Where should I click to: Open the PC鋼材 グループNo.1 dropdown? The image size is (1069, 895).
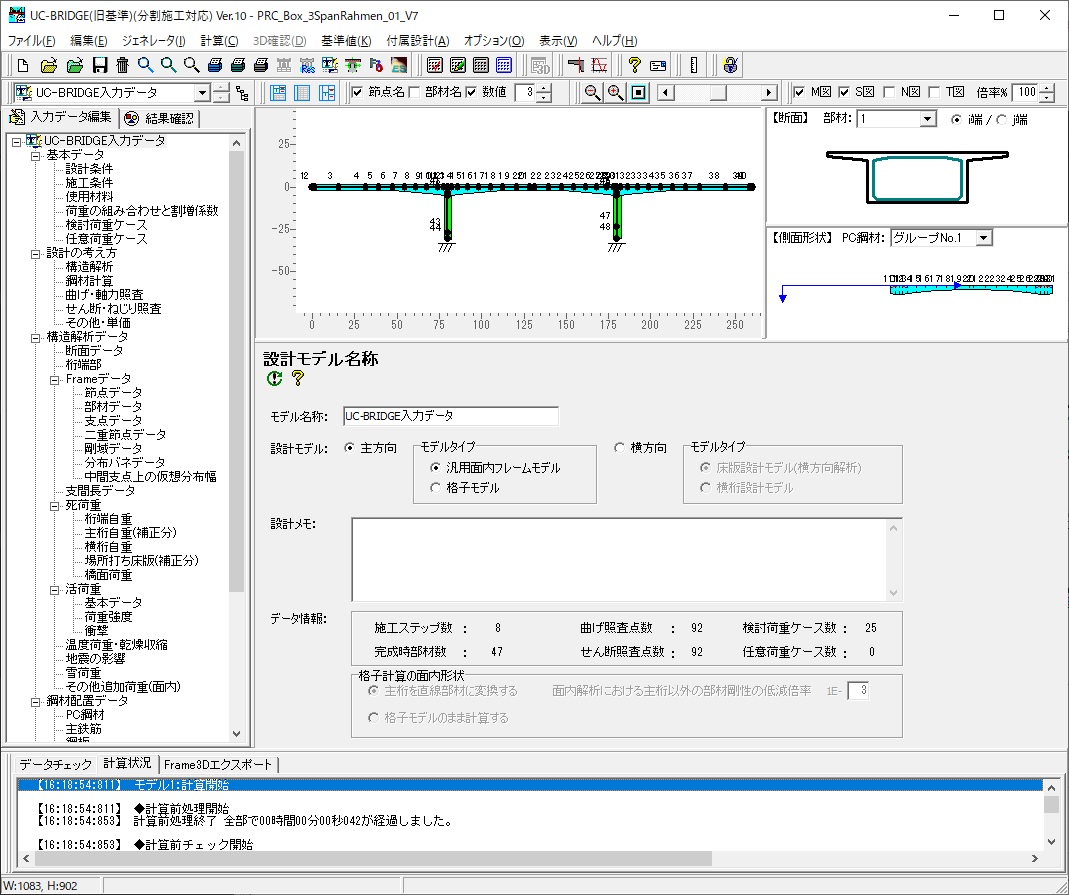click(x=983, y=238)
